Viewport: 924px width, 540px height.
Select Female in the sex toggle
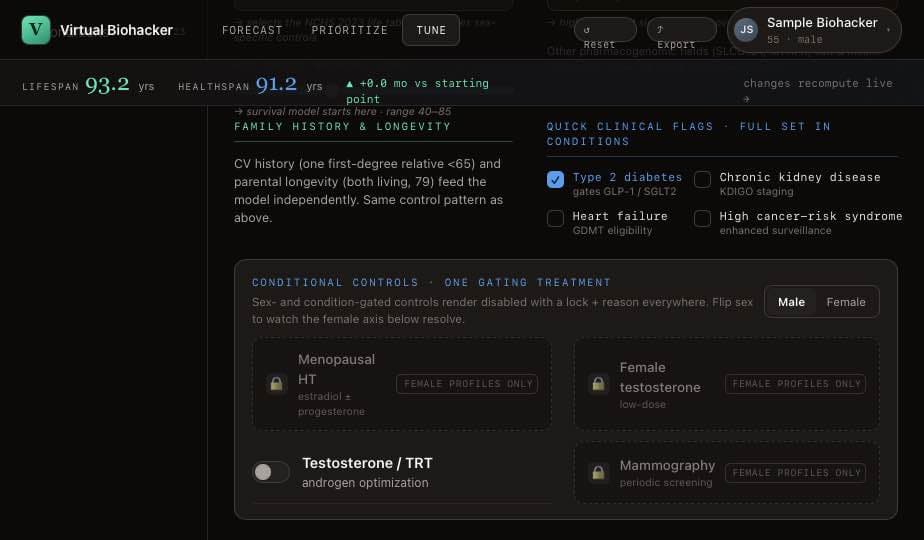coord(846,302)
